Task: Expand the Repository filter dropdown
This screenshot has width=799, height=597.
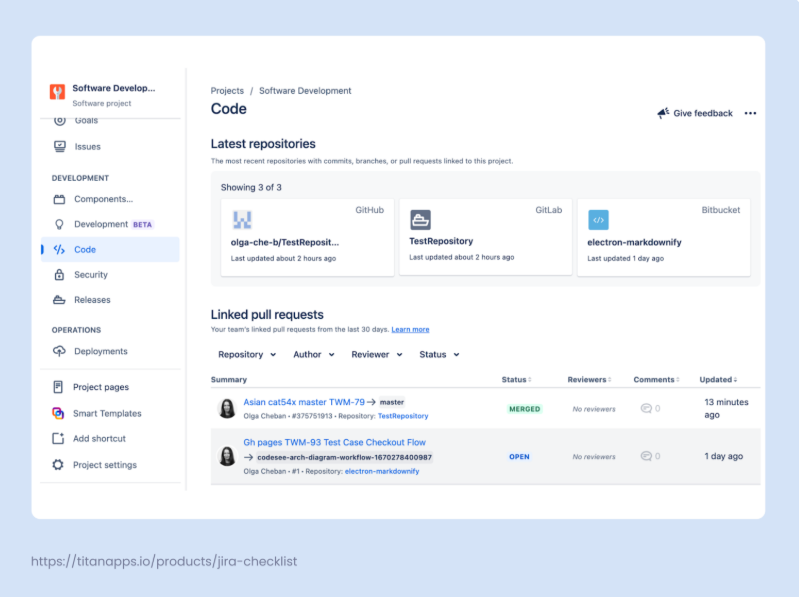Action: (247, 354)
